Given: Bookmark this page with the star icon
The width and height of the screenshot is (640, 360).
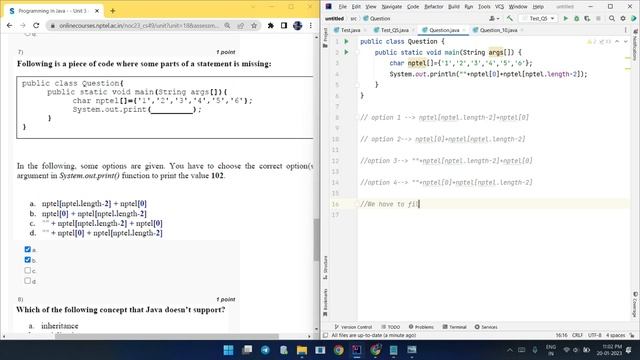Looking at the screenshot, I should coord(254,25).
